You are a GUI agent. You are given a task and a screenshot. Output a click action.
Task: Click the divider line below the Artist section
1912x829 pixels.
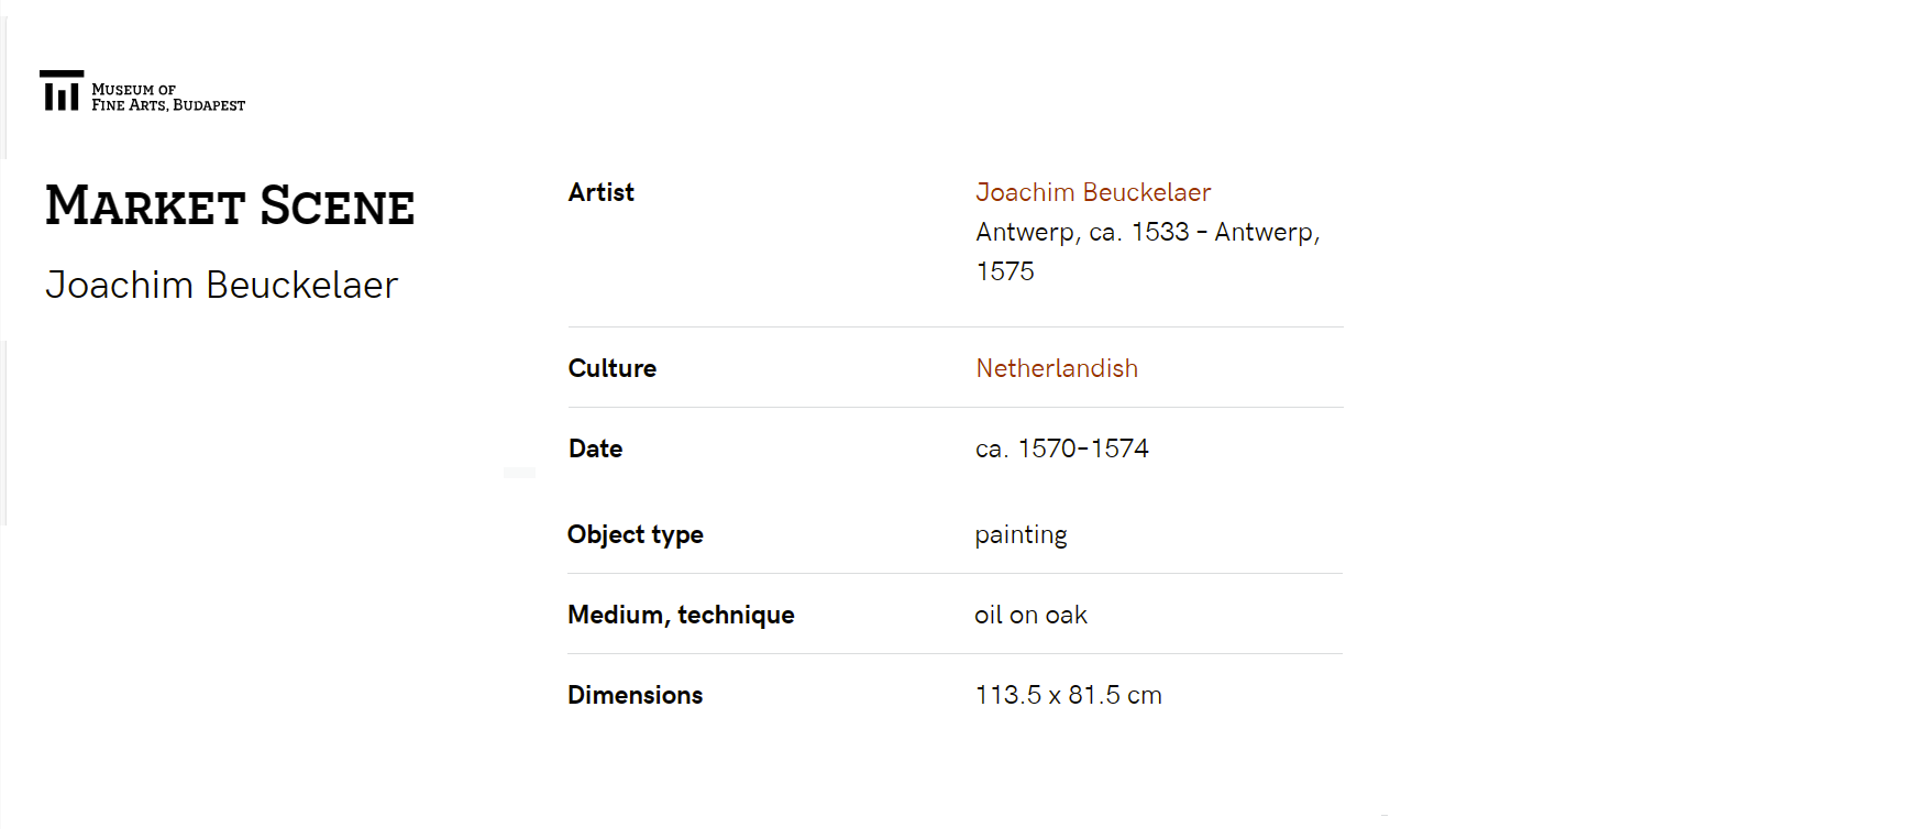click(x=955, y=327)
